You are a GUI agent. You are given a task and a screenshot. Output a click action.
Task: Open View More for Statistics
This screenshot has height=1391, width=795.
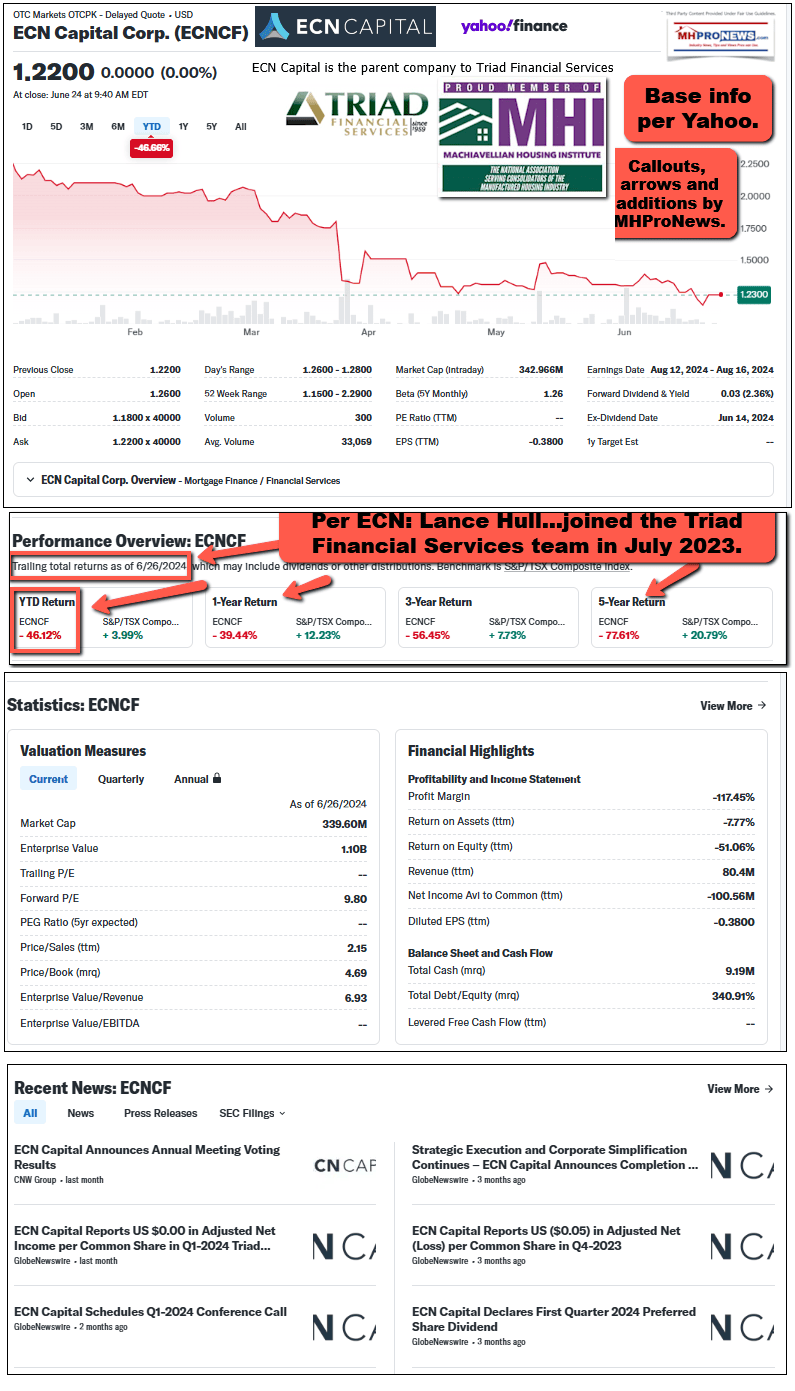tap(733, 706)
